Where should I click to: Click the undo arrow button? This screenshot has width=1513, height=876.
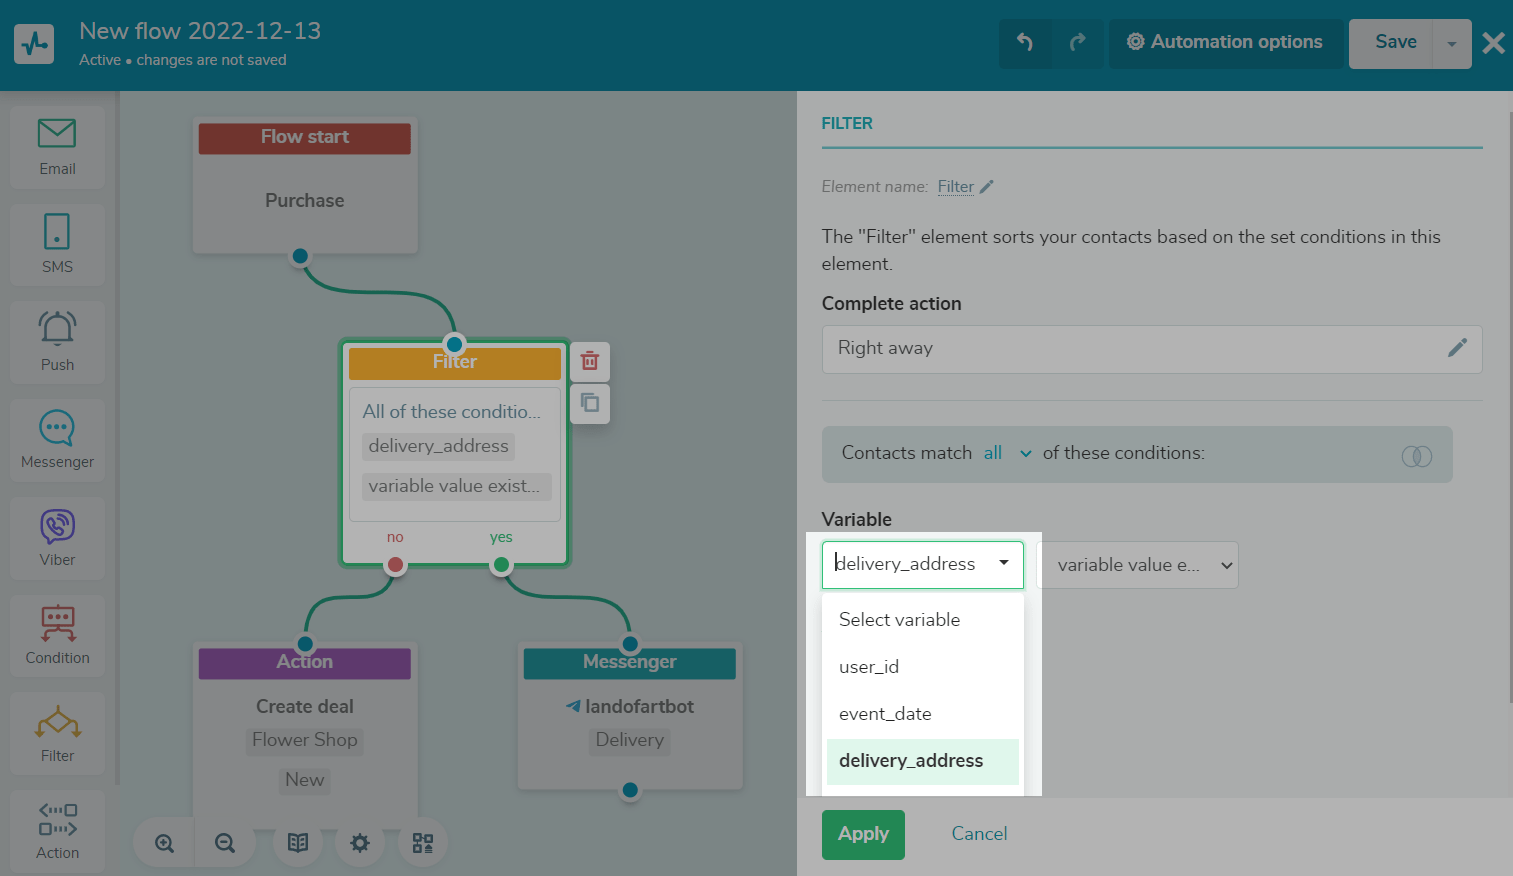(x=1025, y=42)
